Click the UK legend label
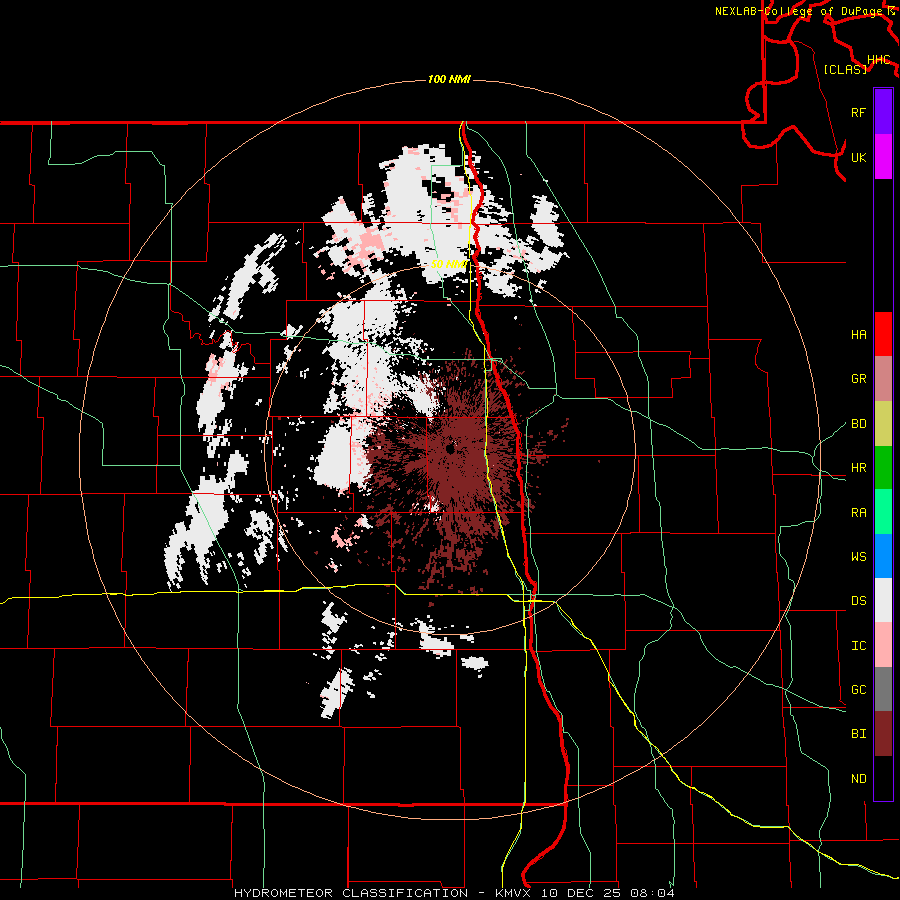Image resolution: width=900 pixels, height=900 pixels. (859, 157)
